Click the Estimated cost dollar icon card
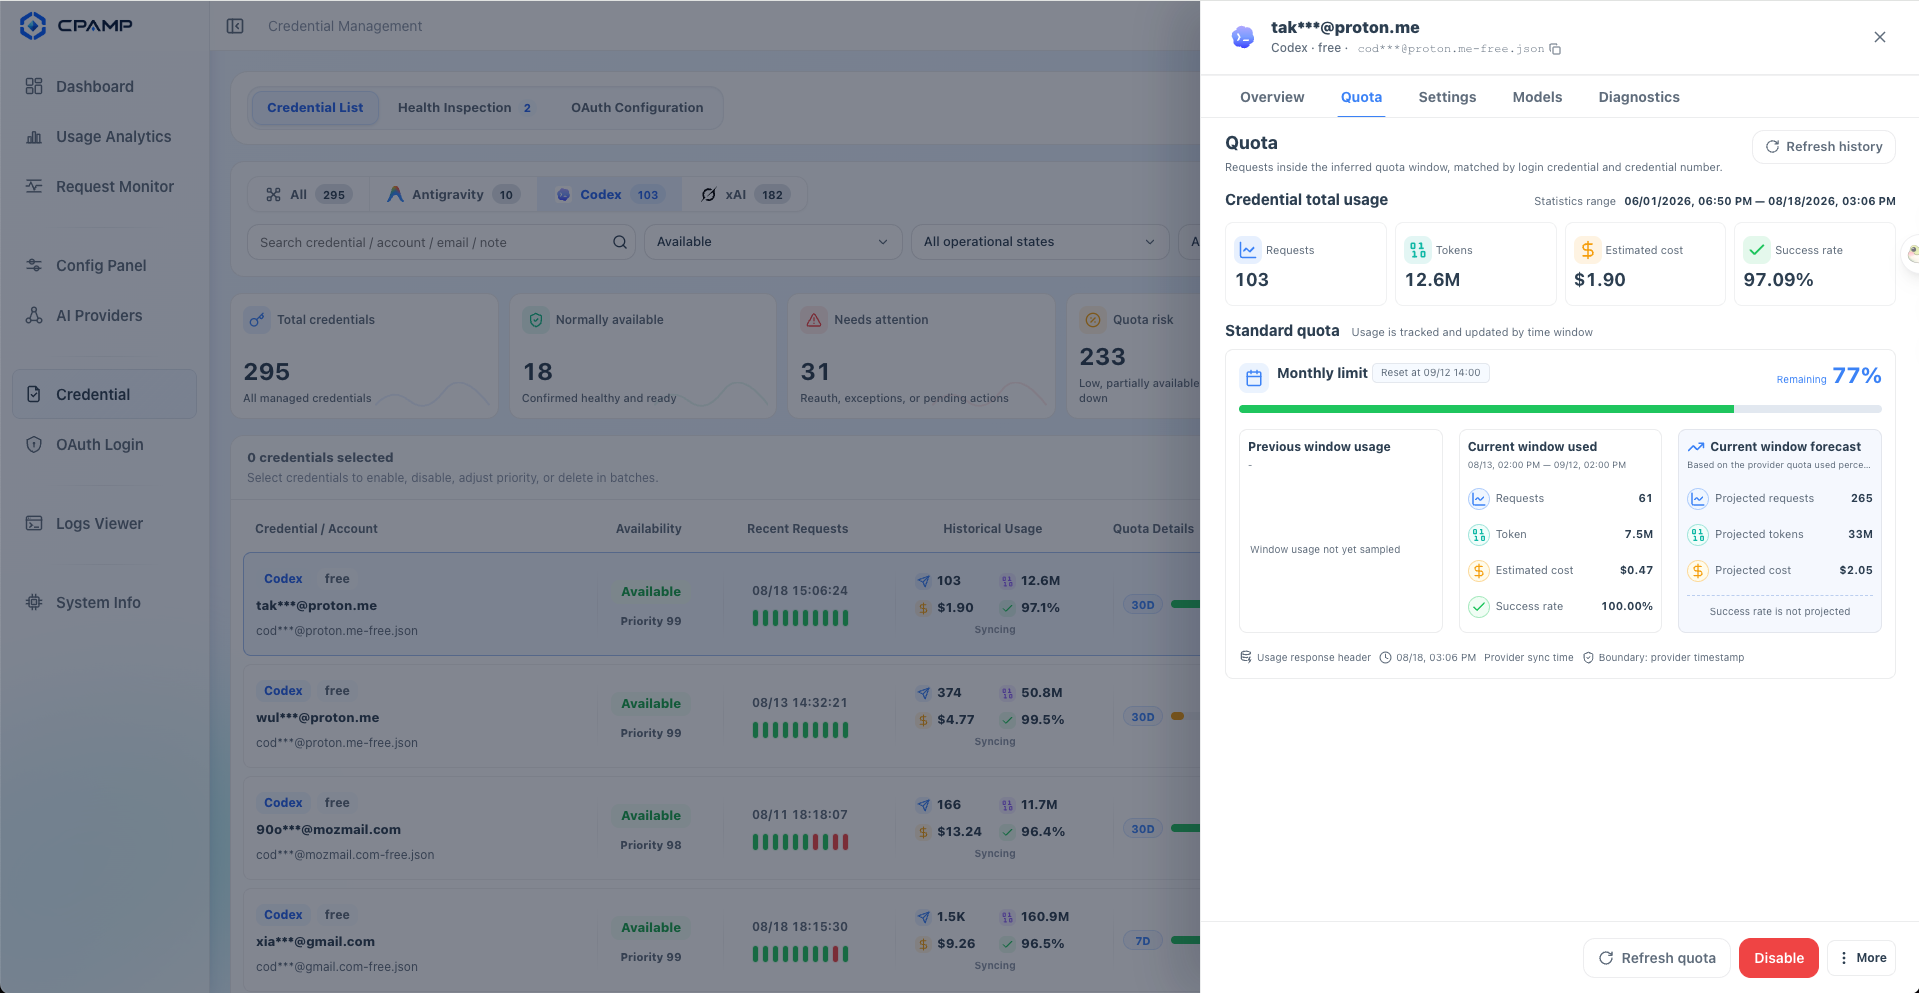Screen dimensions: 1919x993 (1587, 250)
